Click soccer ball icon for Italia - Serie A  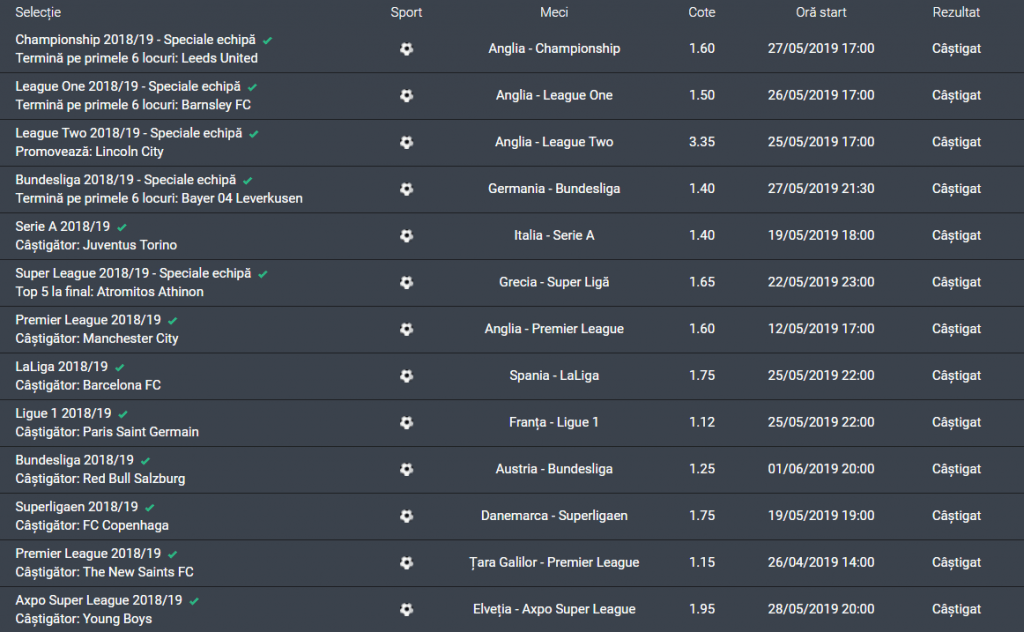[x=406, y=236]
